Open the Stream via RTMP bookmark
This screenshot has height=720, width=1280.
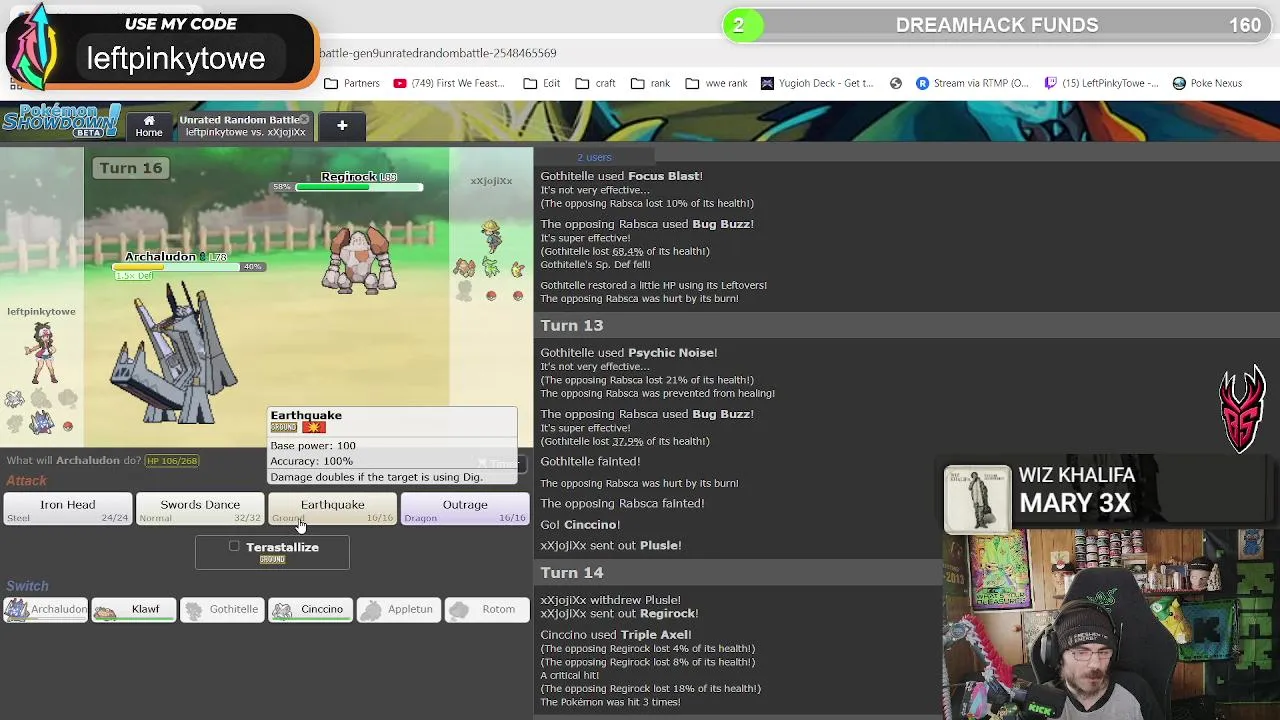click(972, 83)
